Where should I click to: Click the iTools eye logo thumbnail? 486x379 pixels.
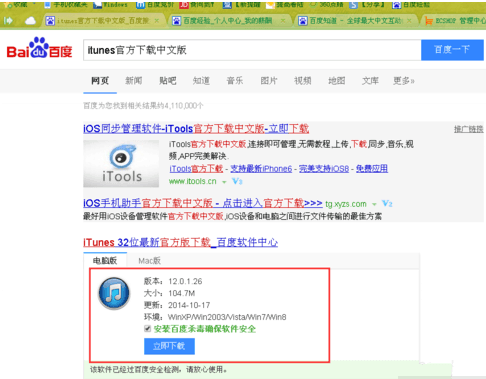121,164
